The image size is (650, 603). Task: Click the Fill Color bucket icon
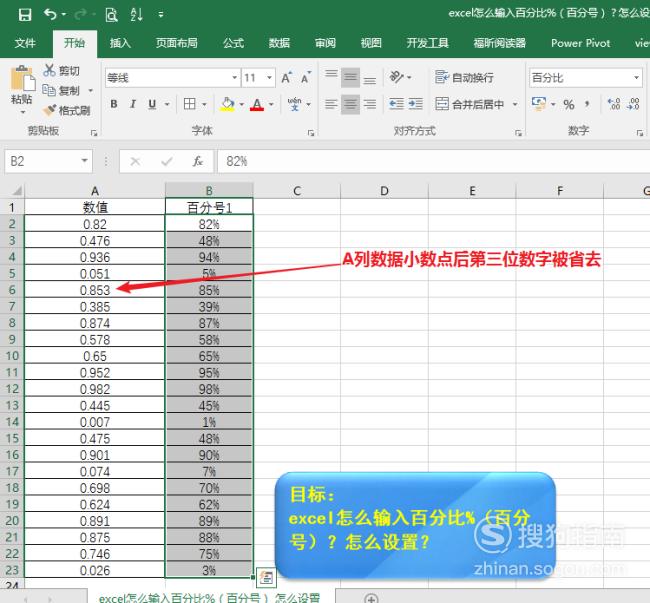(227, 104)
